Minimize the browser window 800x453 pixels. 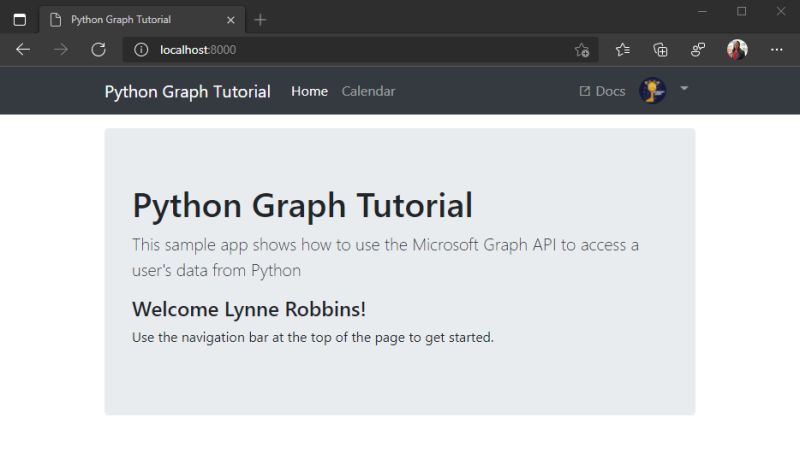click(703, 11)
